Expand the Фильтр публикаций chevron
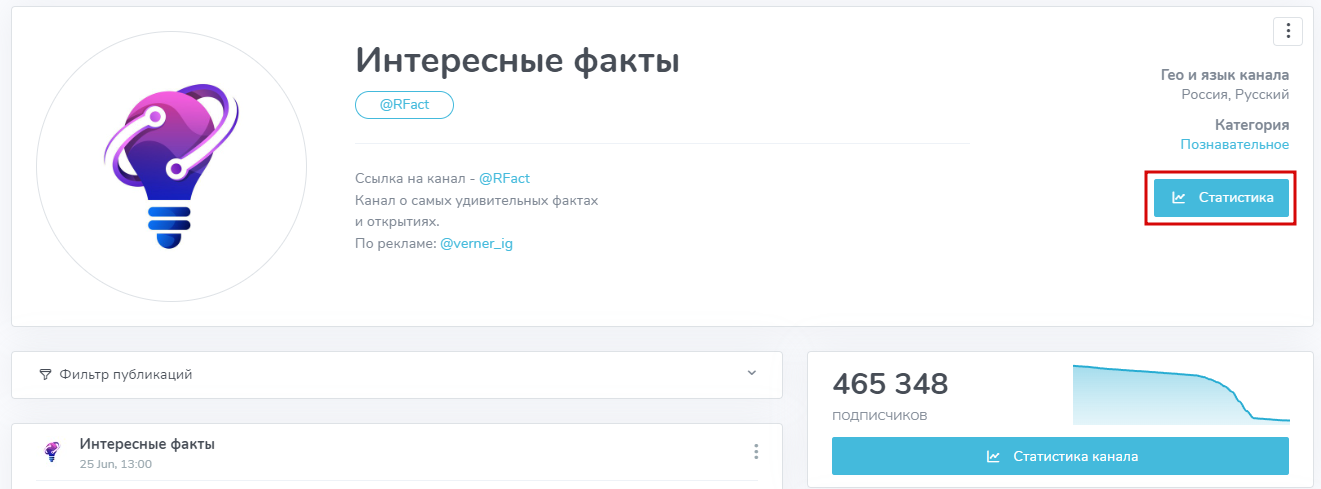The height and width of the screenshot is (489, 1321). click(752, 373)
